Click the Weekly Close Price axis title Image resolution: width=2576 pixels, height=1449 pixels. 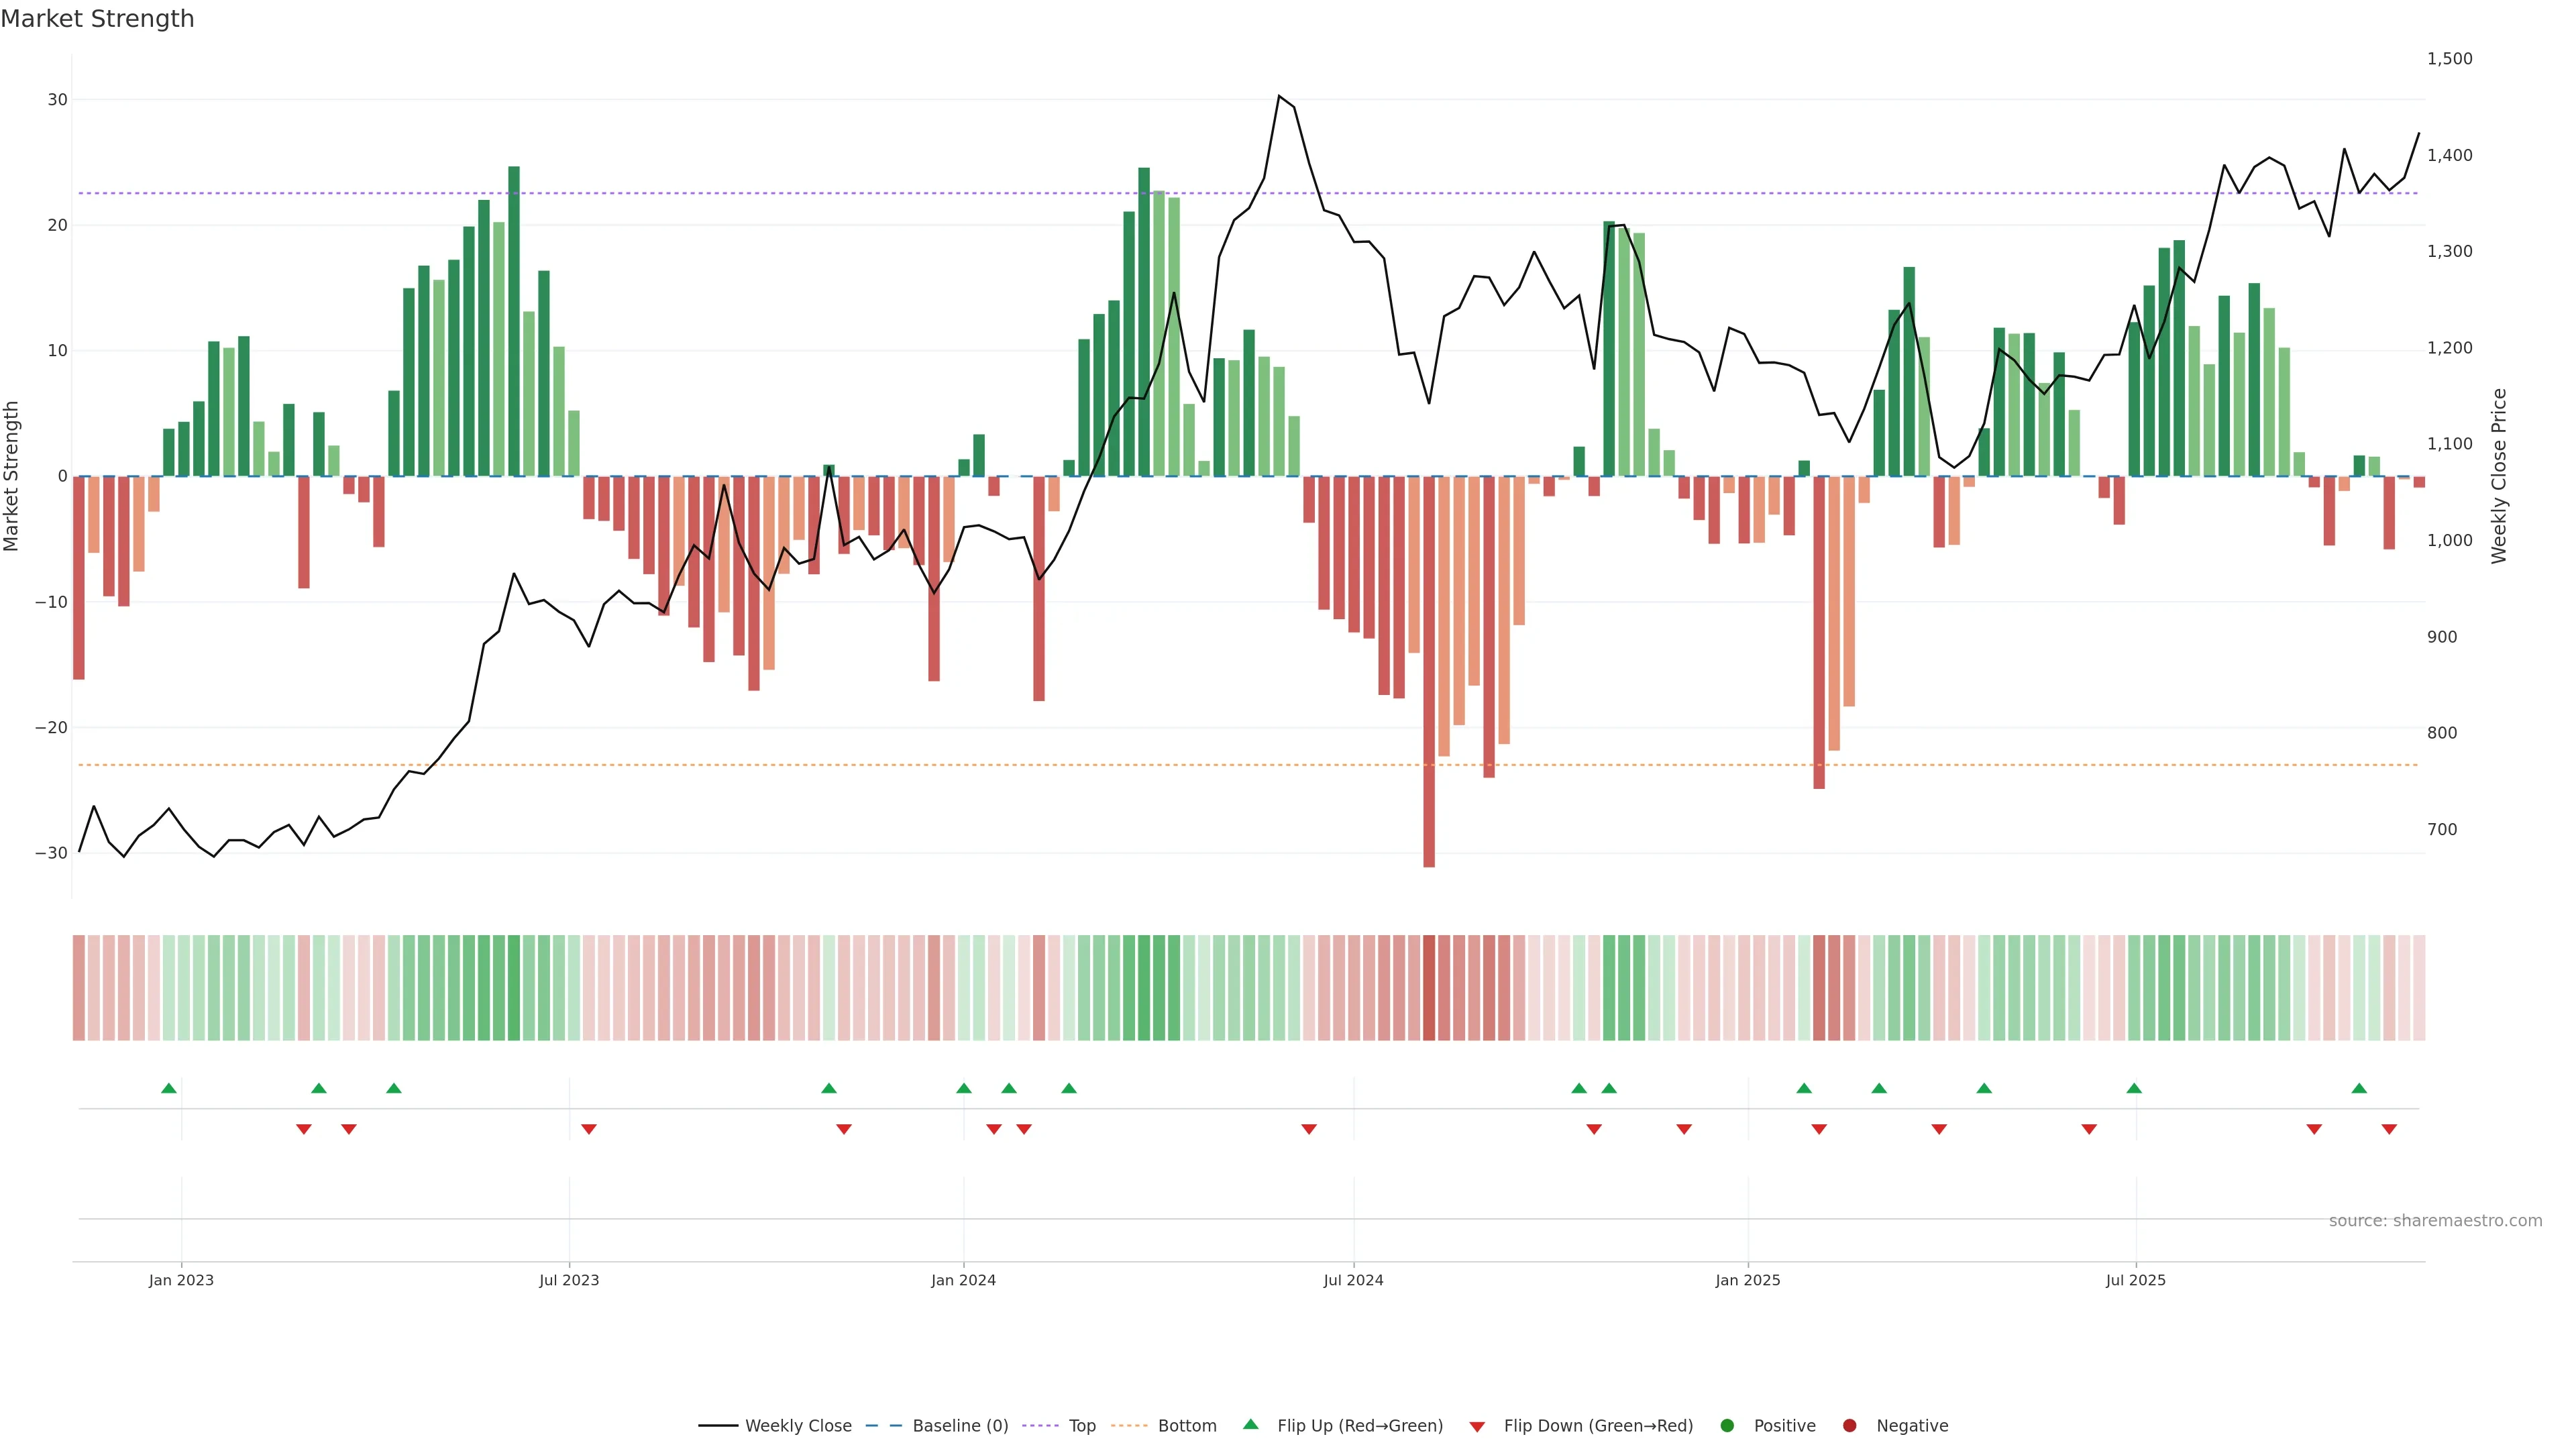(2499, 476)
